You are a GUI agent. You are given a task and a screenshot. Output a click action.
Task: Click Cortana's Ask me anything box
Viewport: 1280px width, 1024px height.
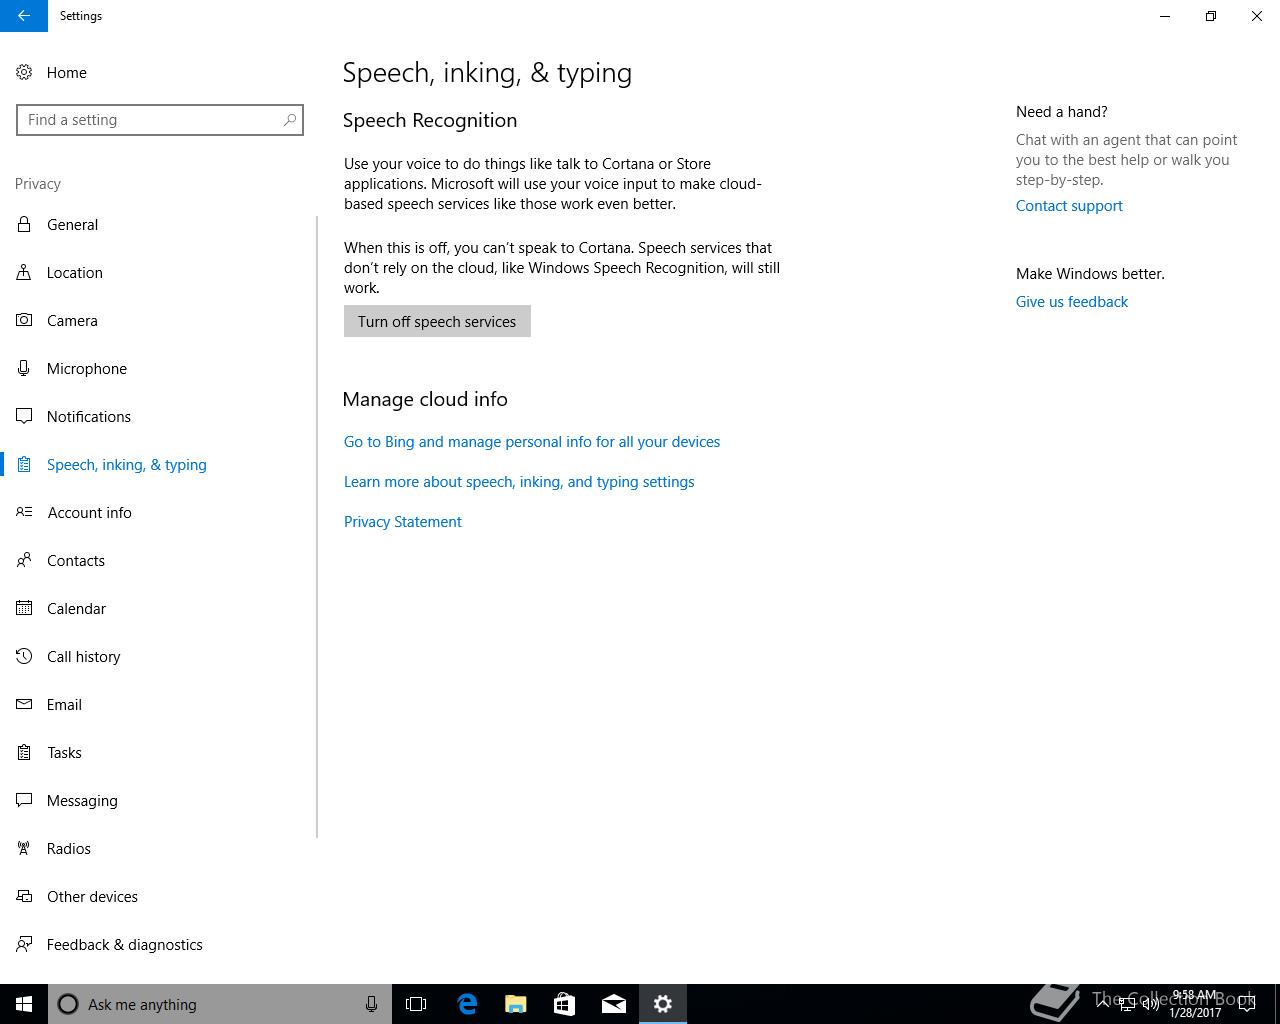(220, 1004)
